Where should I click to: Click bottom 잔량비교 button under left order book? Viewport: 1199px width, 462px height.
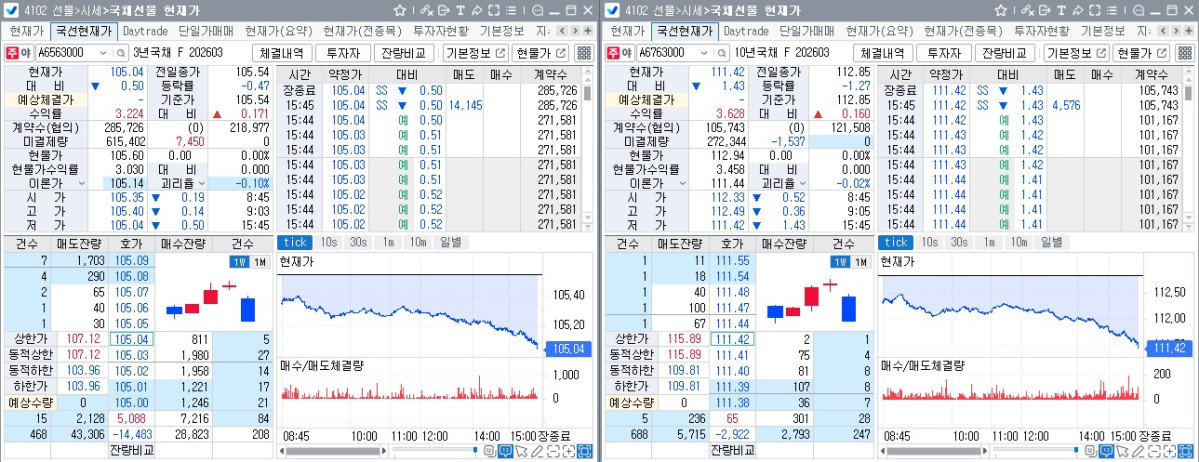(x=132, y=450)
